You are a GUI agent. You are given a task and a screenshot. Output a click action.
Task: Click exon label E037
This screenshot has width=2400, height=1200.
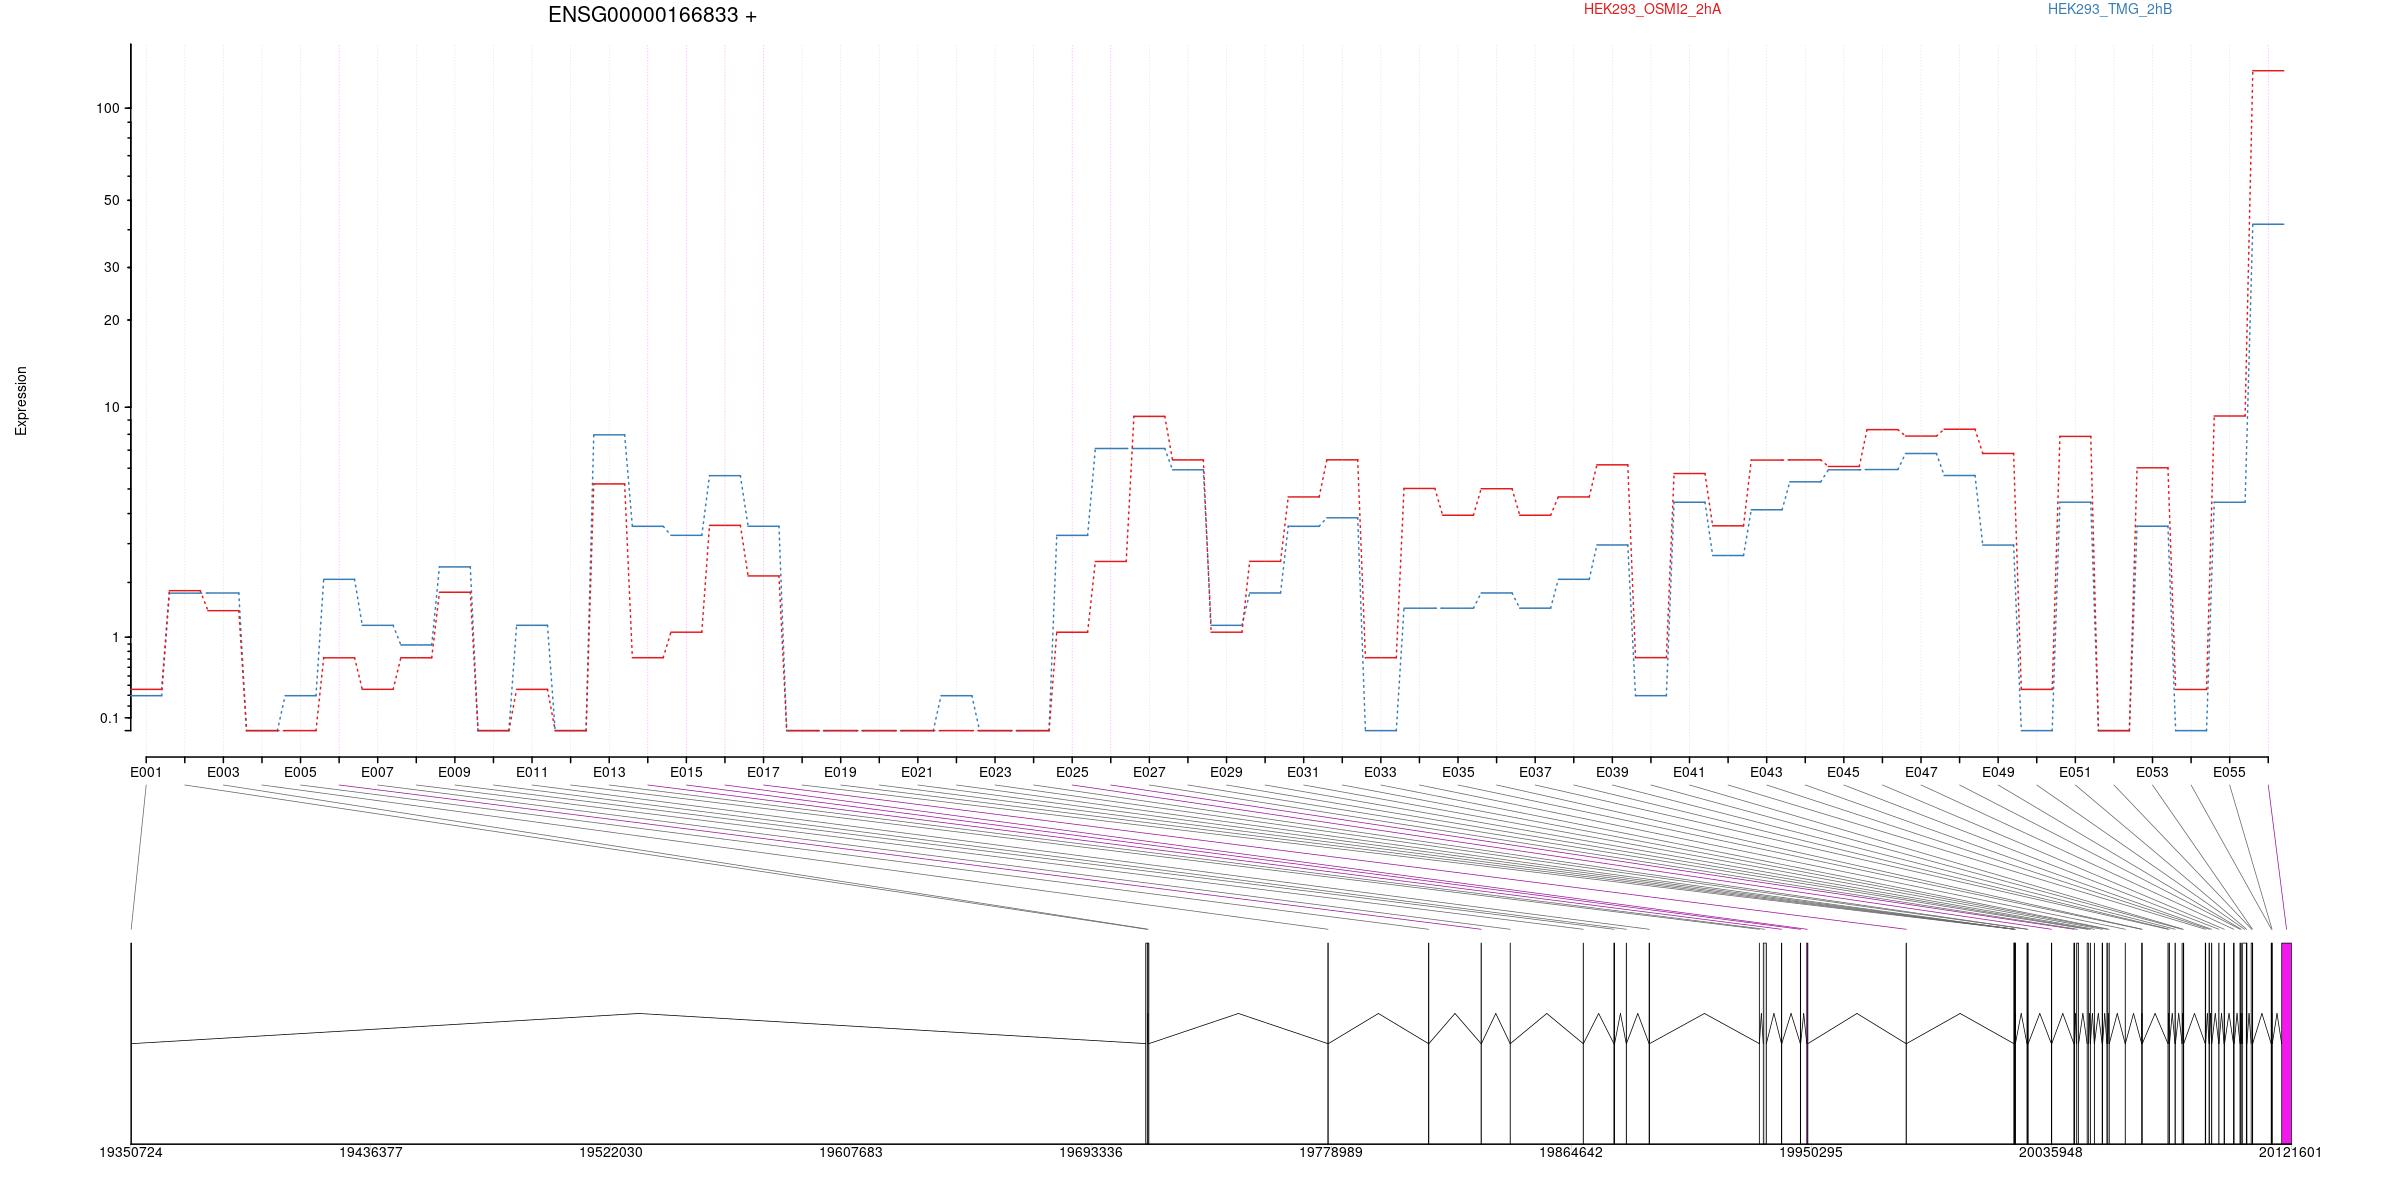(1535, 772)
